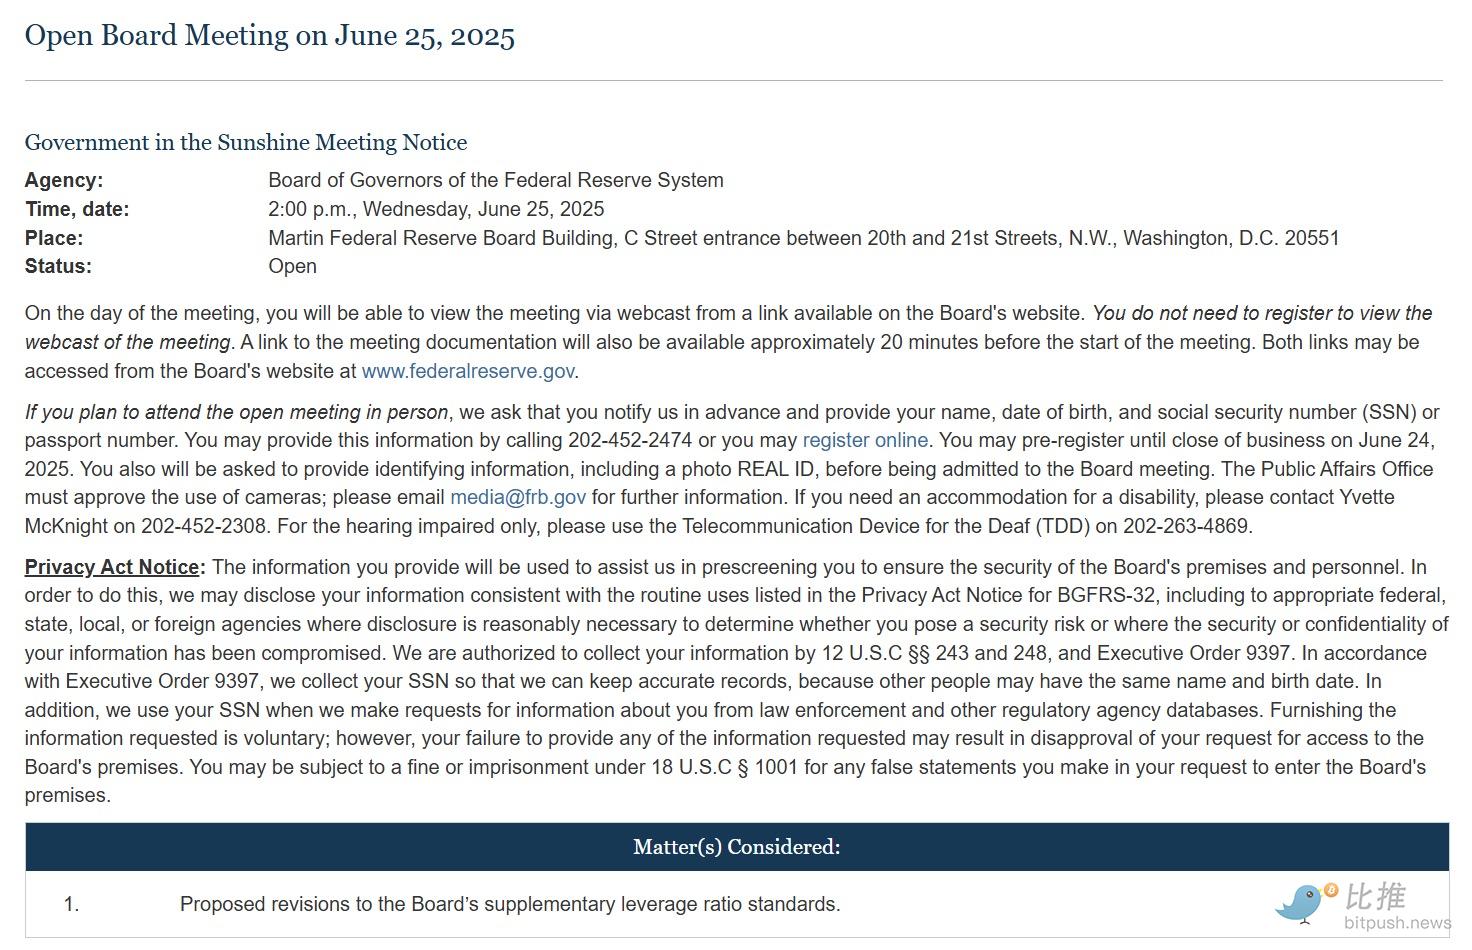Viewport: 1472px width, 950px height.
Task: Click the underlined Privacy Act Notice heading
Action: [x=112, y=567]
